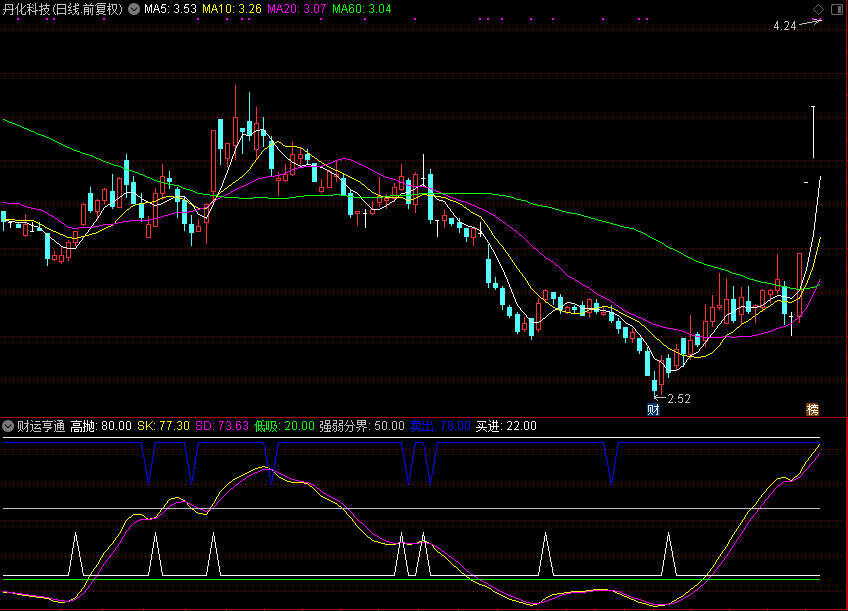Select the 丹化科技(日线 前复权) chart title
The image size is (848, 611).
[63, 9]
